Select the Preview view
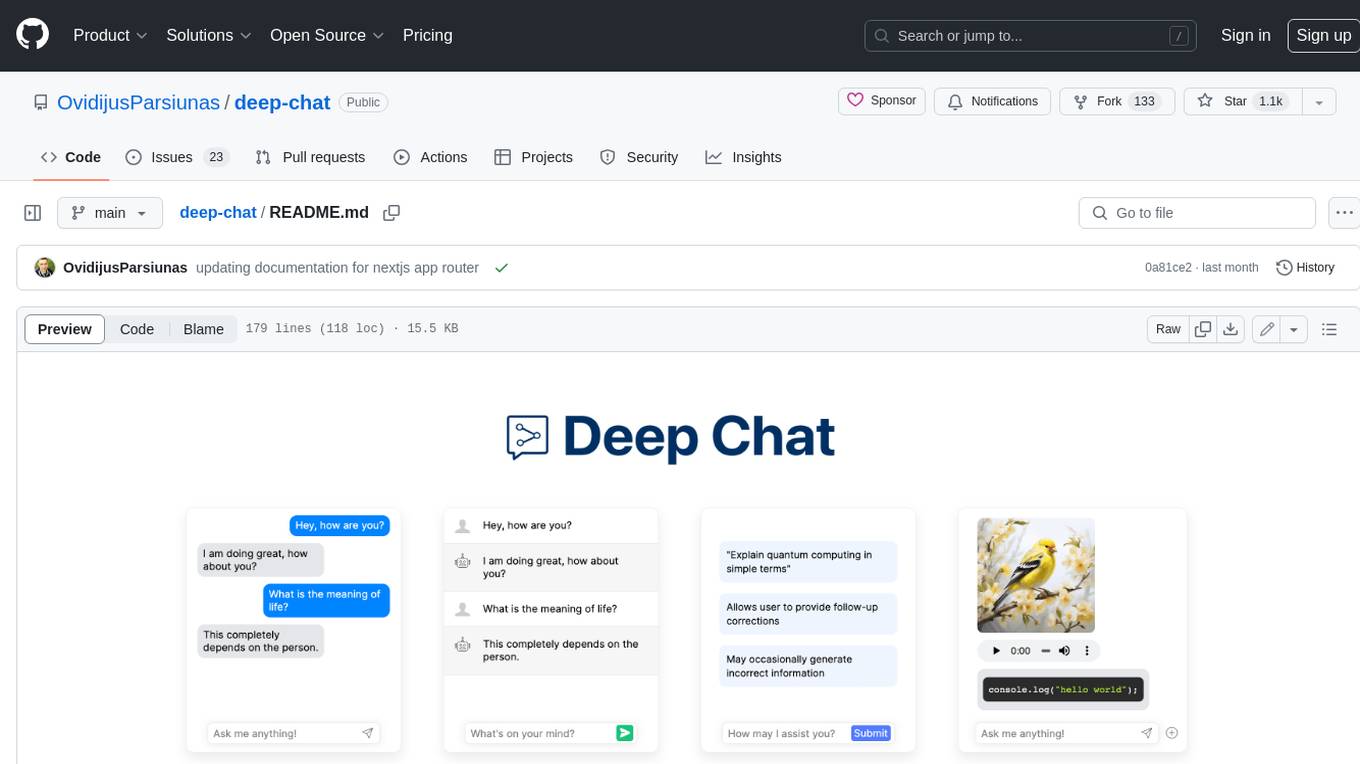This screenshot has width=1360, height=764. (65, 329)
